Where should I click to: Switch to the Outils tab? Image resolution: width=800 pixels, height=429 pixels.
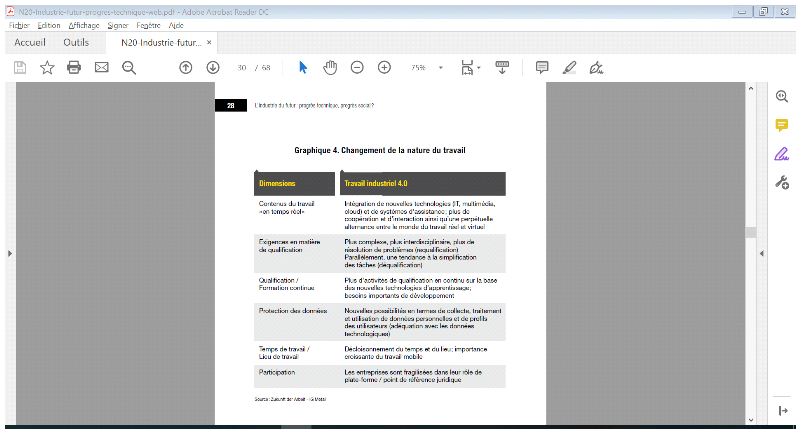(76, 42)
